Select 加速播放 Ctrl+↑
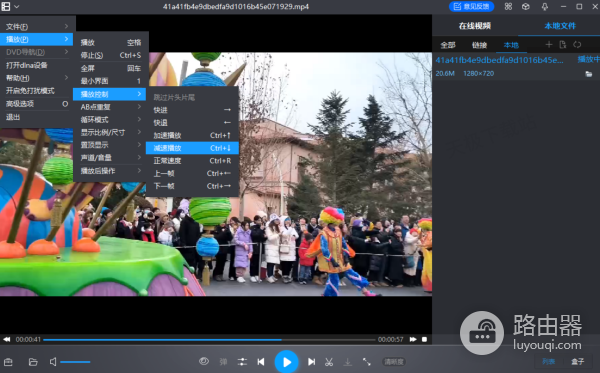 click(x=192, y=135)
